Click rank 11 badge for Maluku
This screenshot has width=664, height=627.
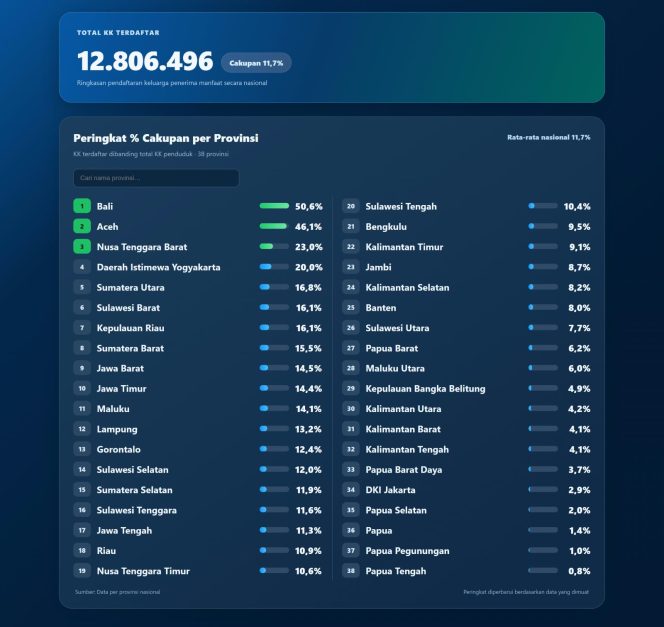coord(82,409)
